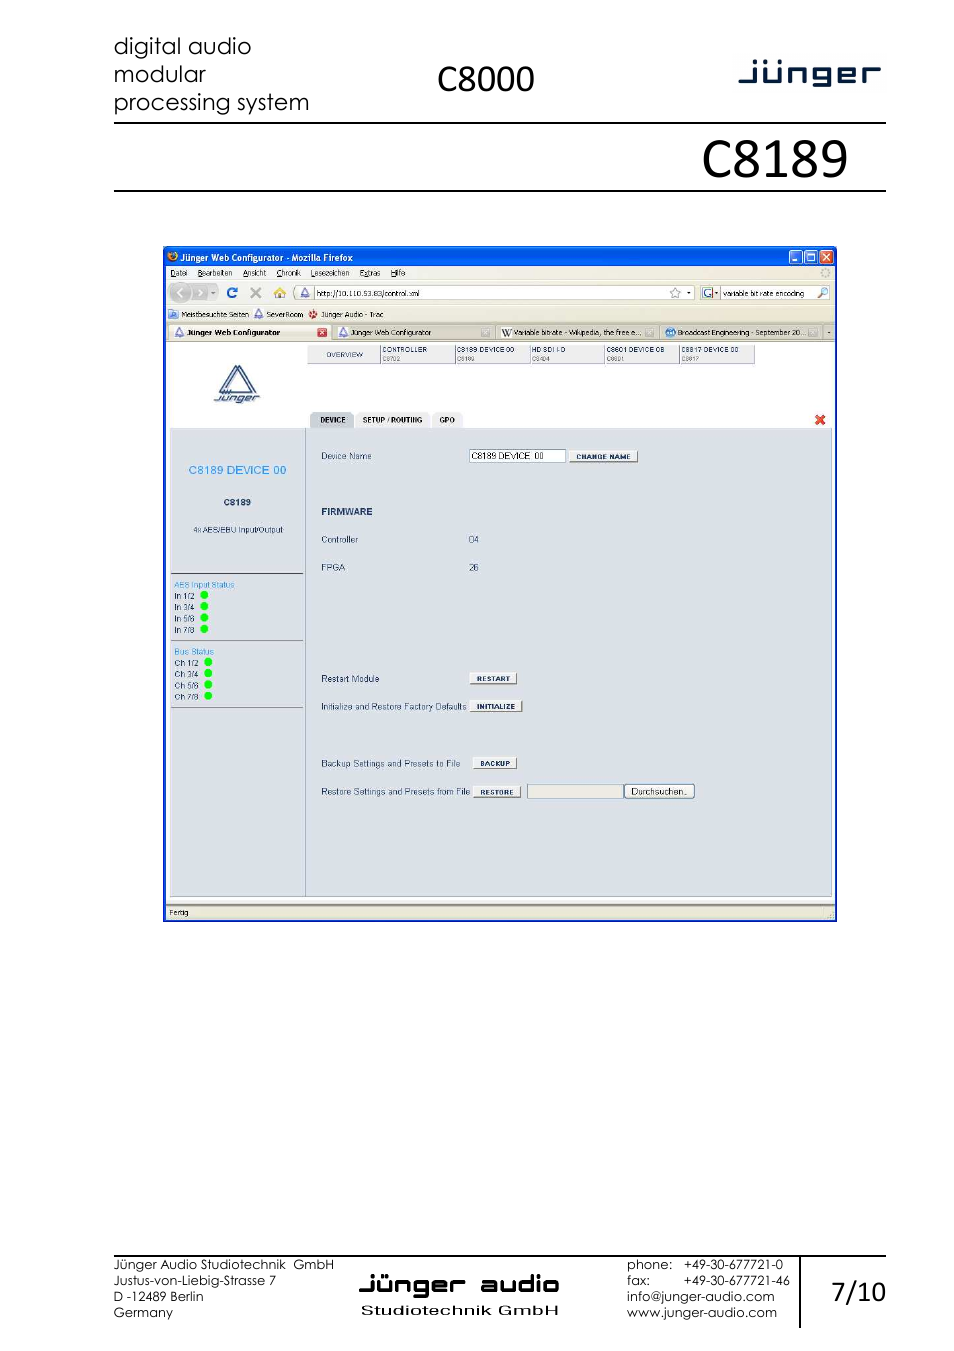Click the RESTART button
This screenshot has width=954, height=1351.
point(493,679)
